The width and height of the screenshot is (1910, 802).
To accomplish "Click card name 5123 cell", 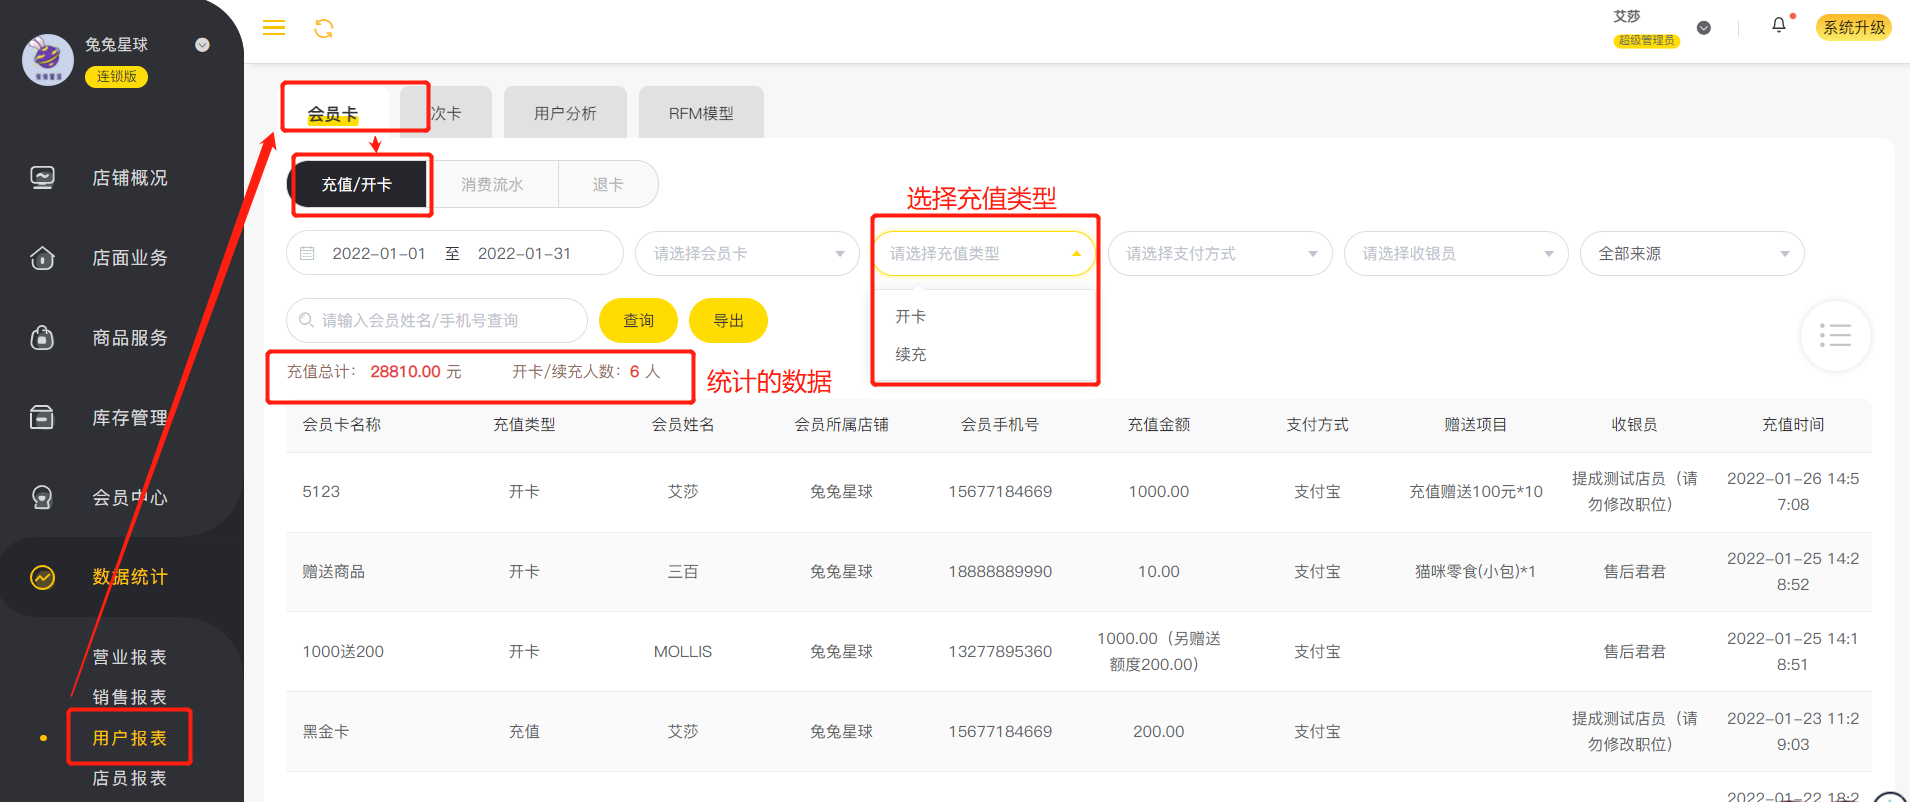I will click(321, 492).
